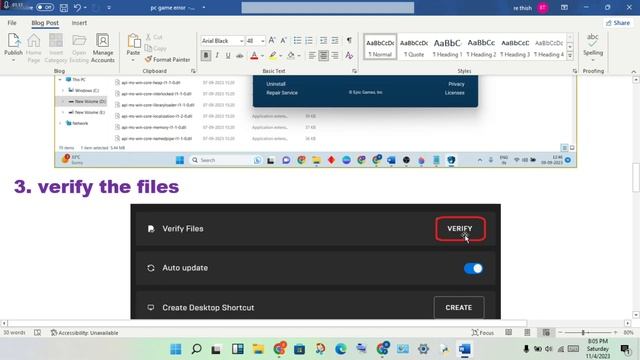
Task: Toggle Italic formatting
Action: pos(217,56)
